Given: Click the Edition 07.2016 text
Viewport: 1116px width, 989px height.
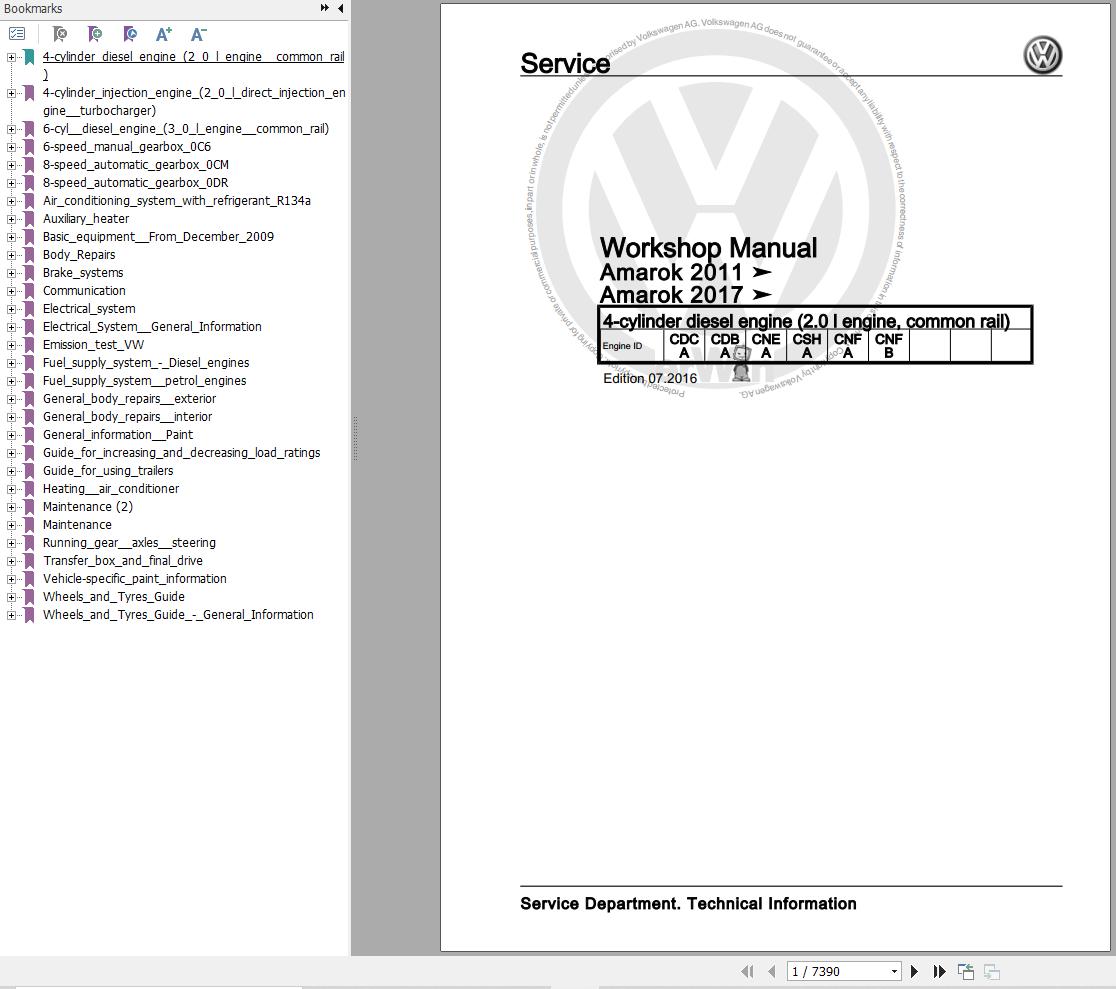Looking at the screenshot, I should [x=650, y=378].
